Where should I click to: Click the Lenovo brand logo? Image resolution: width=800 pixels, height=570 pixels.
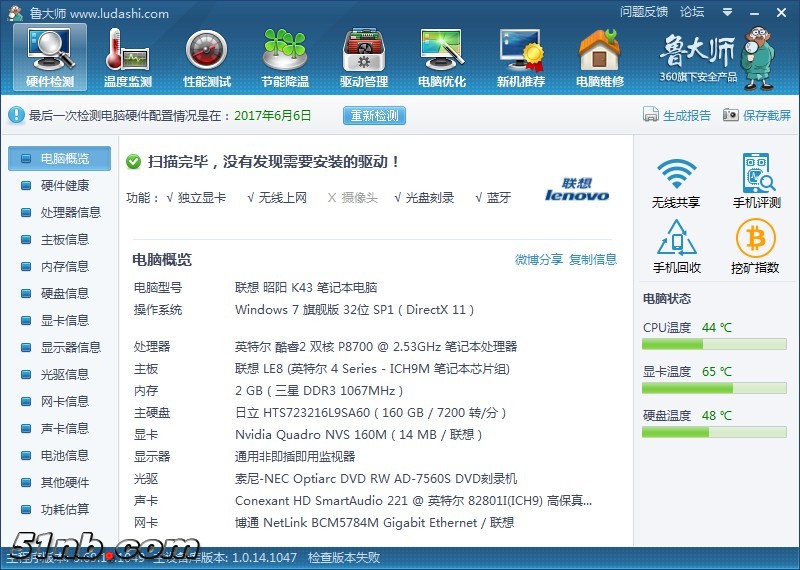(577, 190)
